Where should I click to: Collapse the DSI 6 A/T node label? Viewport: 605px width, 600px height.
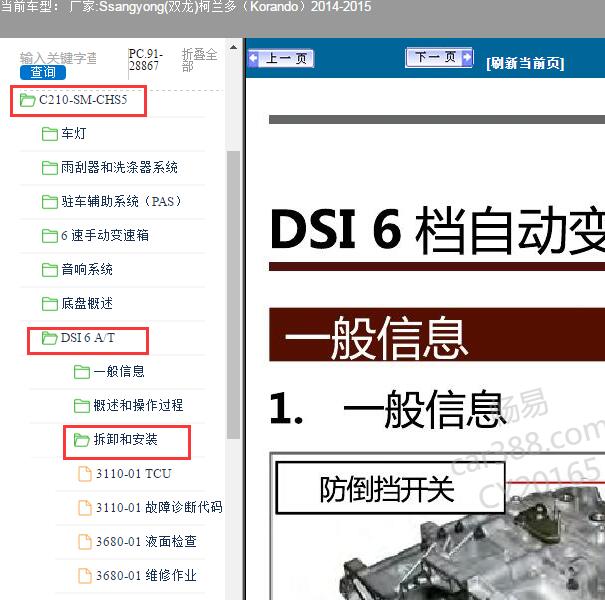[88, 338]
